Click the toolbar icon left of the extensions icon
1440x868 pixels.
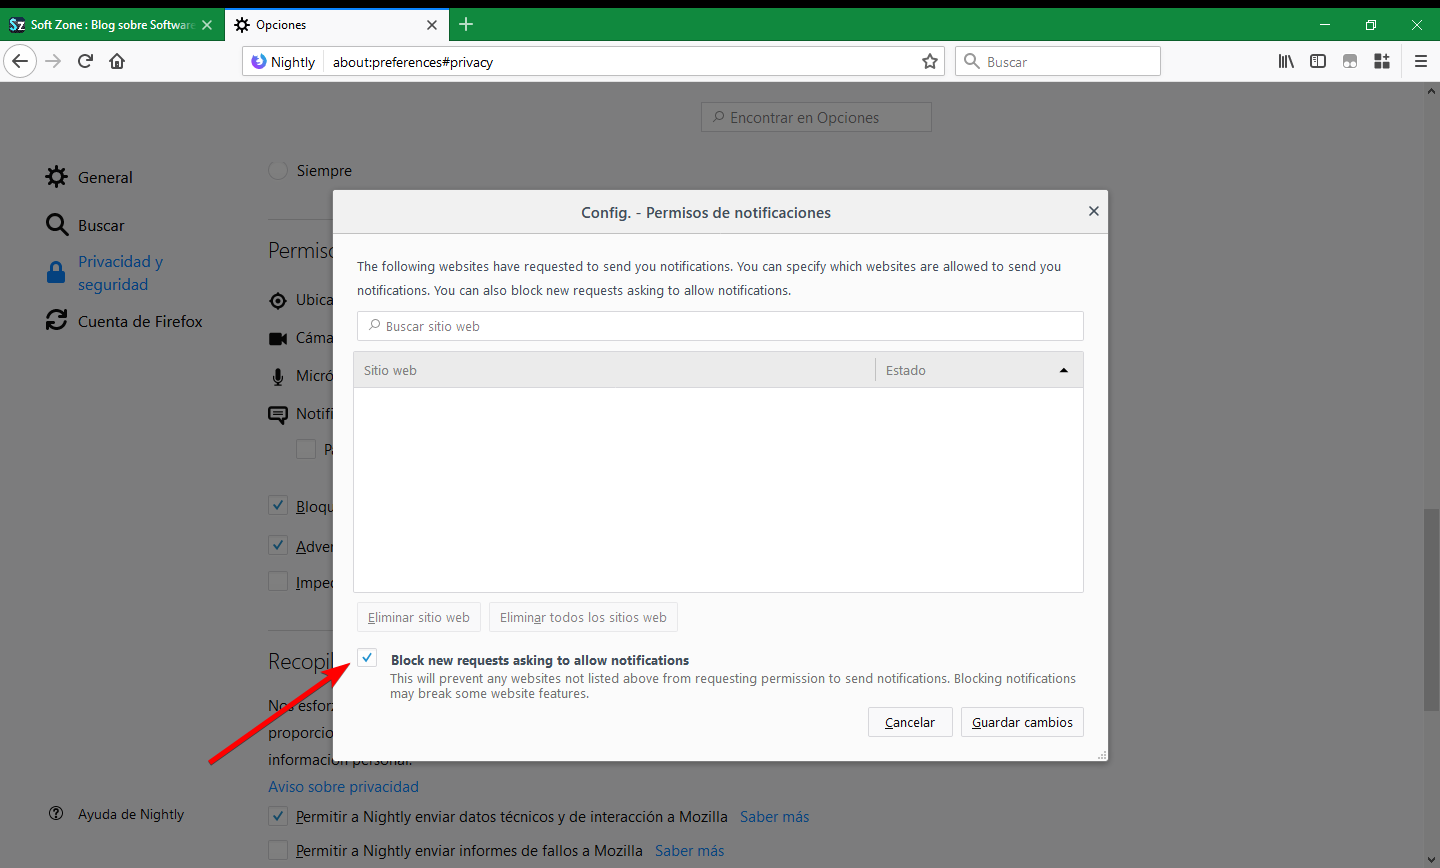coord(1350,61)
